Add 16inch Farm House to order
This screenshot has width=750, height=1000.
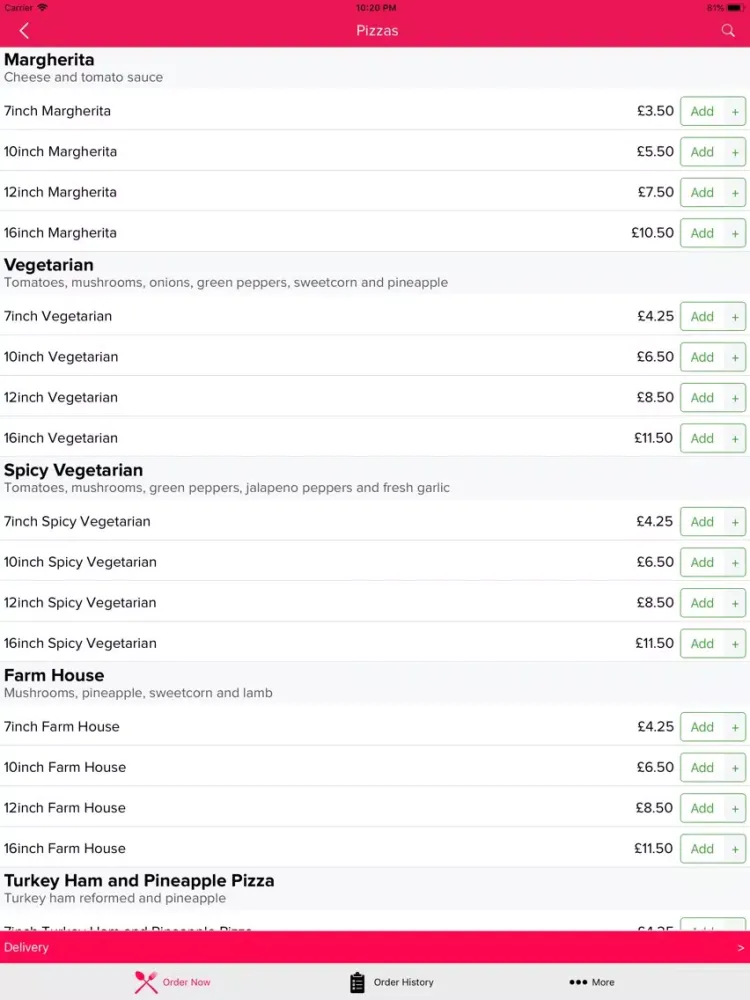tap(702, 849)
